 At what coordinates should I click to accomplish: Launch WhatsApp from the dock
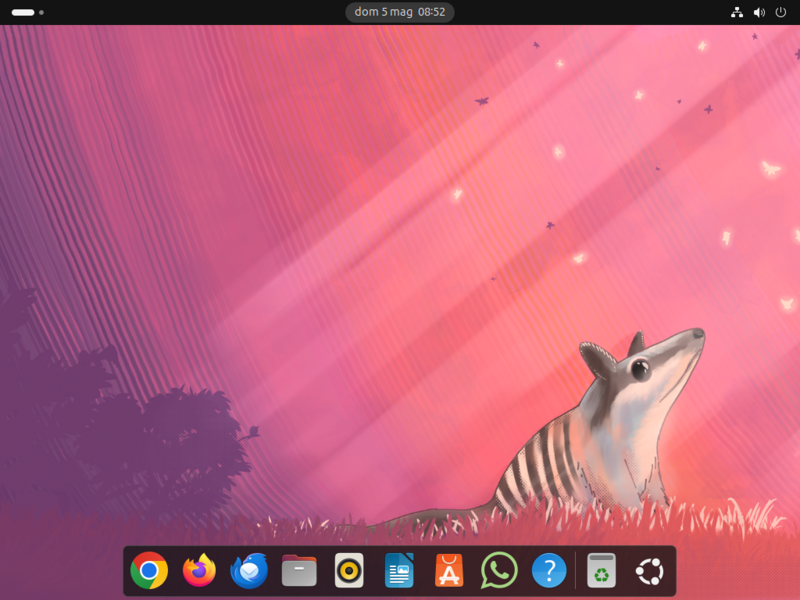(498, 571)
